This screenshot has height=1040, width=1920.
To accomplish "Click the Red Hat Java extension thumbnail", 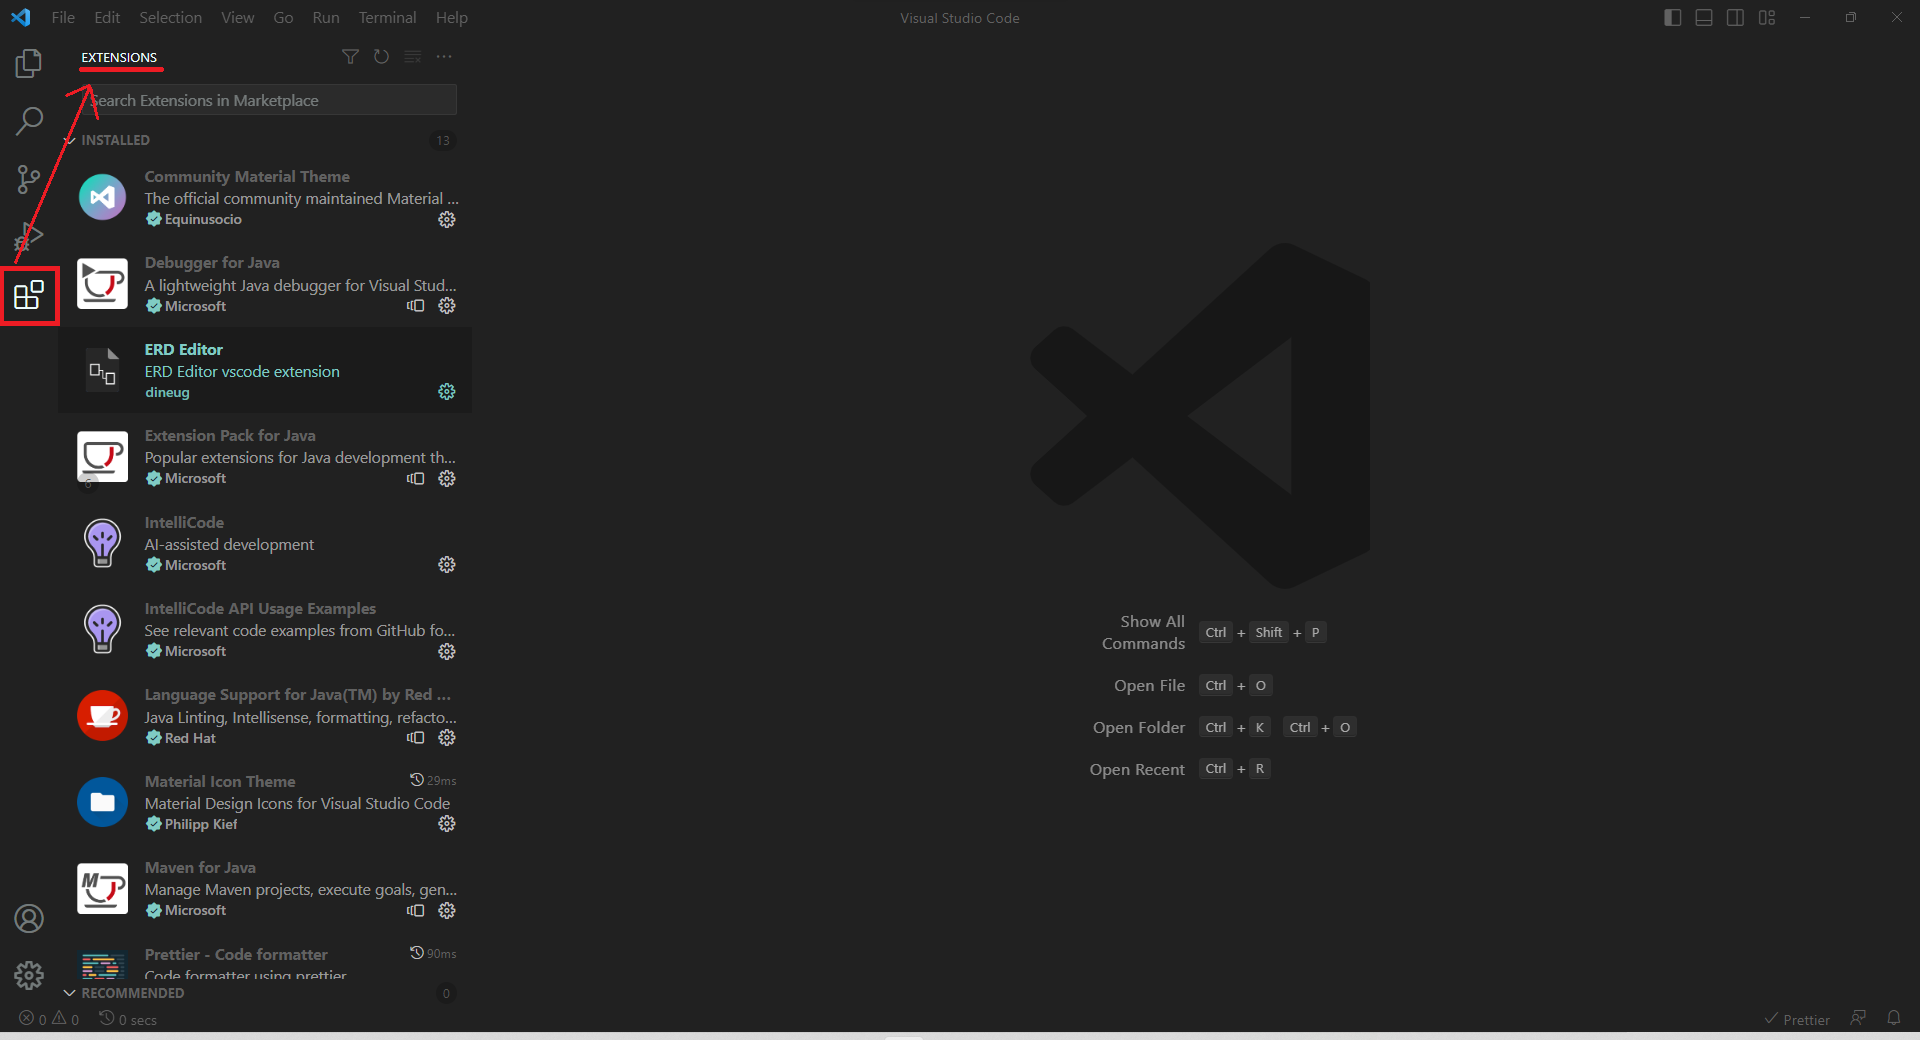I will coord(102,715).
